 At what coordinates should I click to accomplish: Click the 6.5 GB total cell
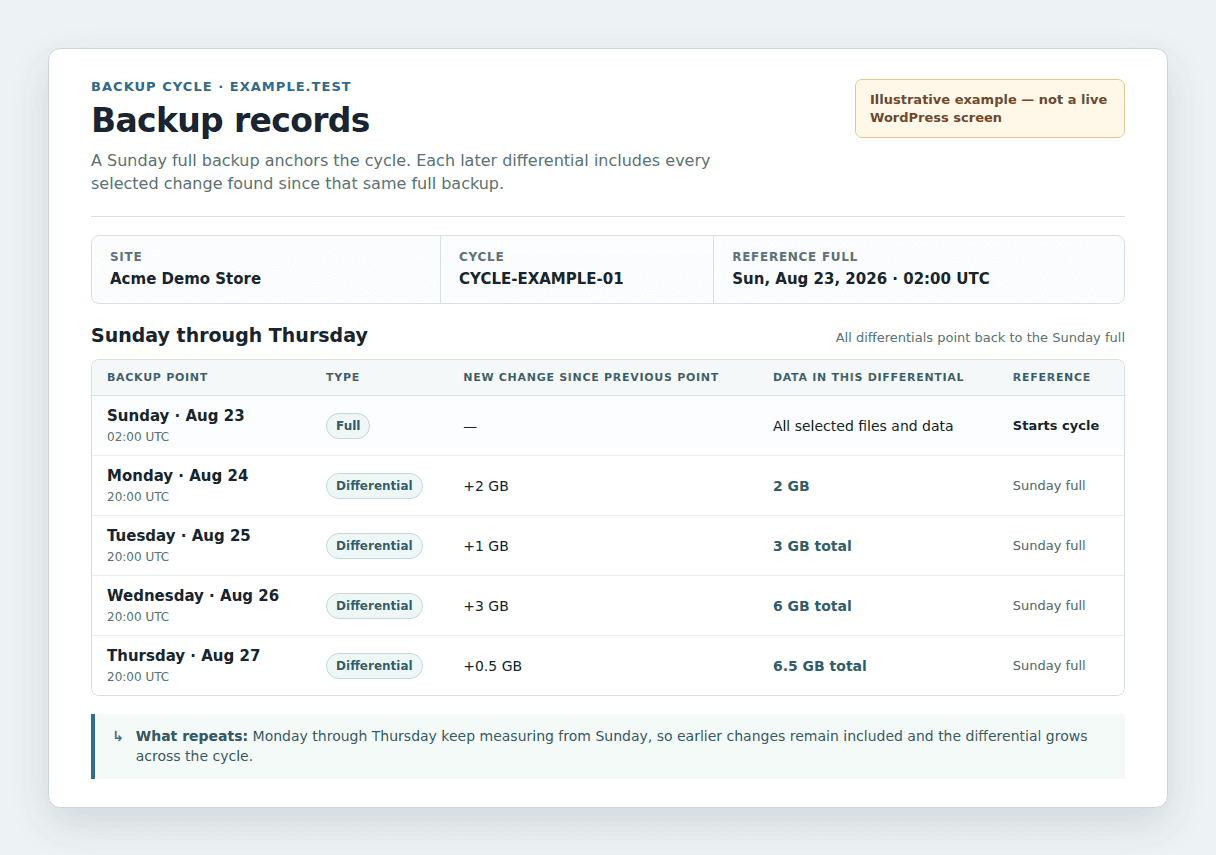(x=820, y=666)
